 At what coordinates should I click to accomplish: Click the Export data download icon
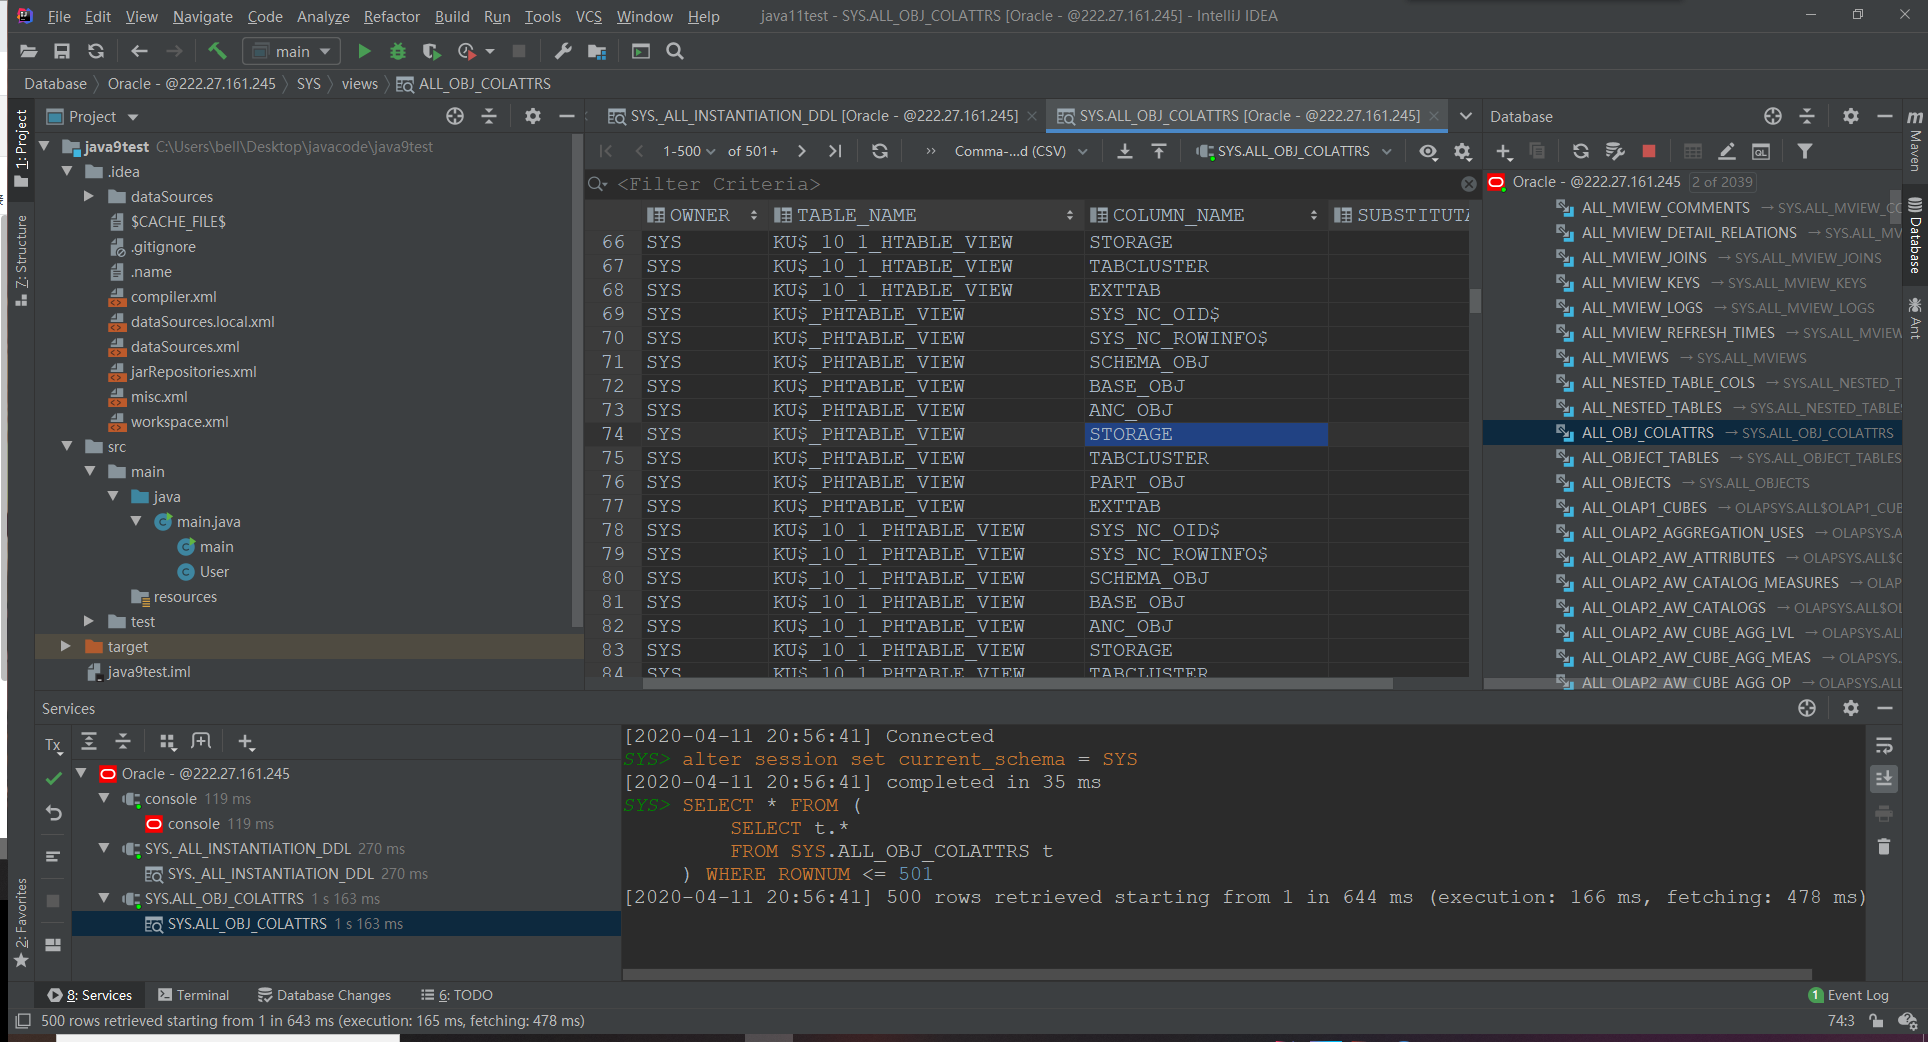pos(1125,151)
